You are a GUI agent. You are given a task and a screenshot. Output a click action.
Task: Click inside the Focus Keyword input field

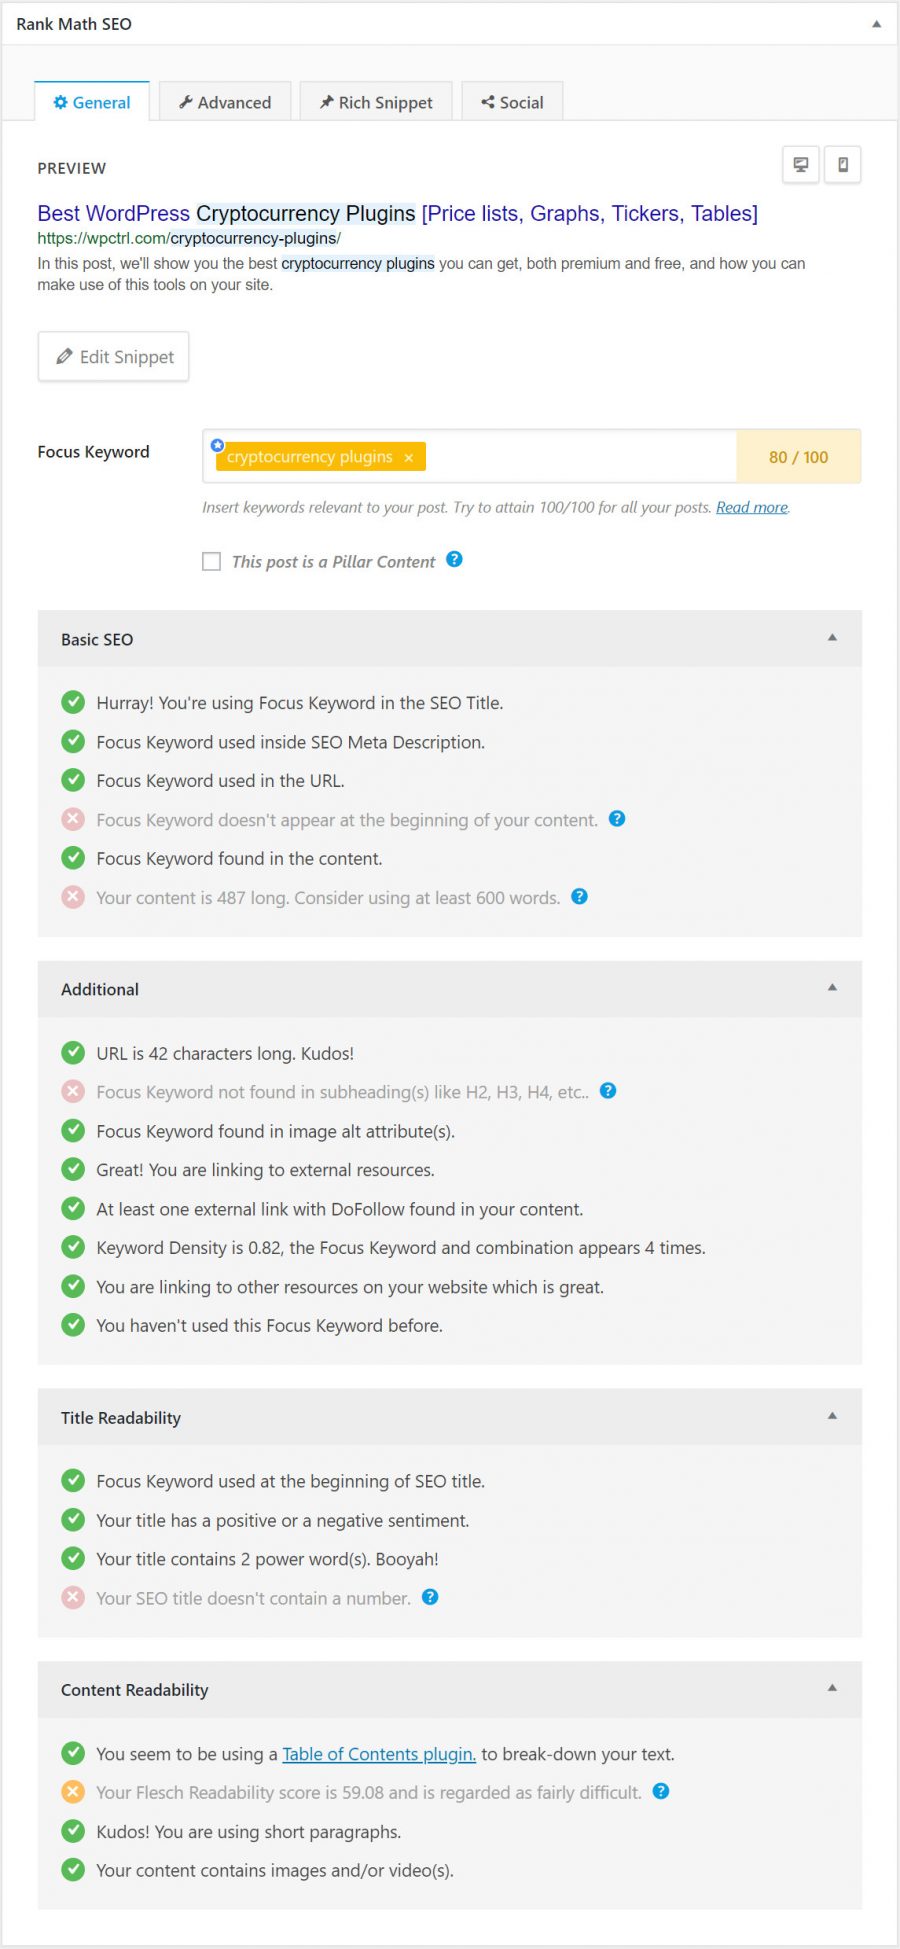tap(580, 457)
